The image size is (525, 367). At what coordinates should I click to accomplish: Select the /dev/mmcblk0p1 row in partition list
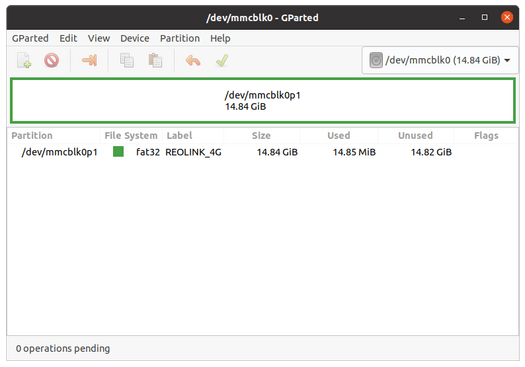click(x=262, y=152)
